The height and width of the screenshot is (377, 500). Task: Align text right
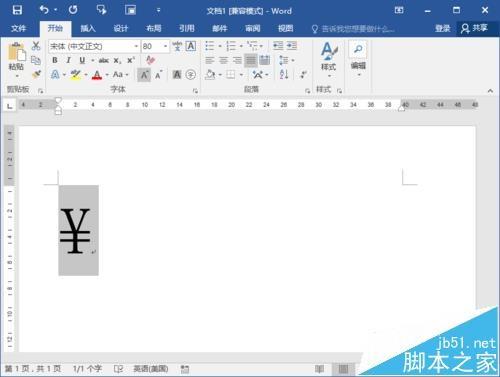tap(237, 60)
